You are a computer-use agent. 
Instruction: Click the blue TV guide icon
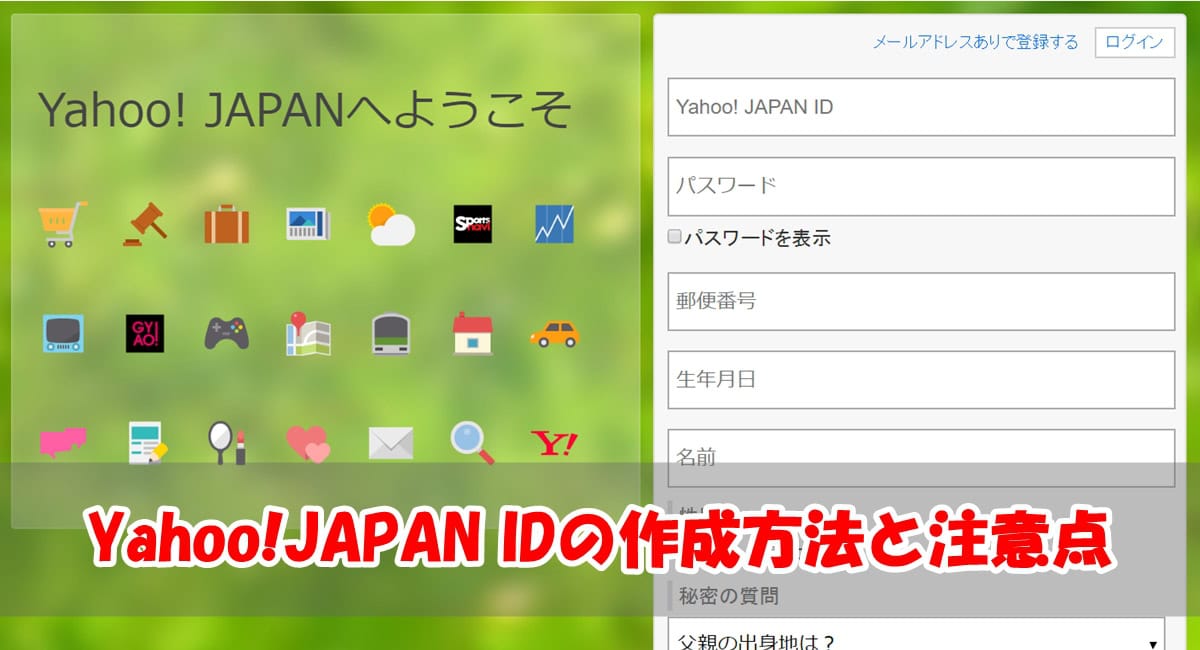tap(62, 333)
